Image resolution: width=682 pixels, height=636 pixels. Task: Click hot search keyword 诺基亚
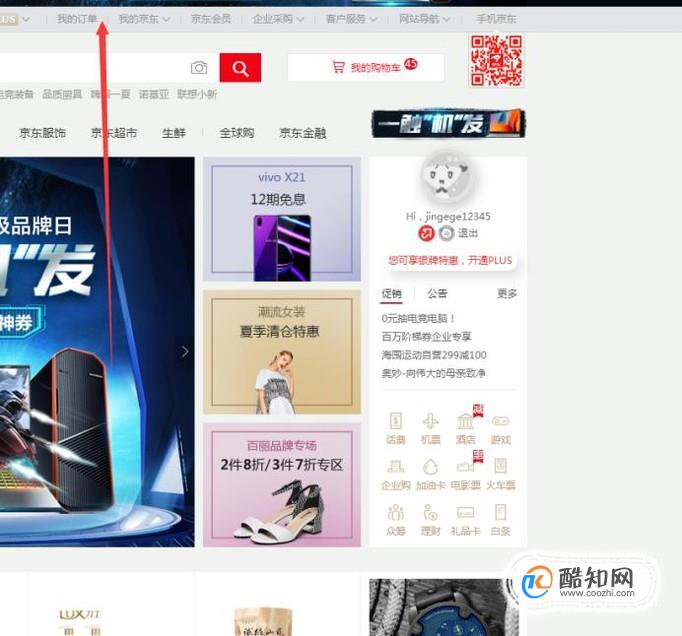(154, 94)
